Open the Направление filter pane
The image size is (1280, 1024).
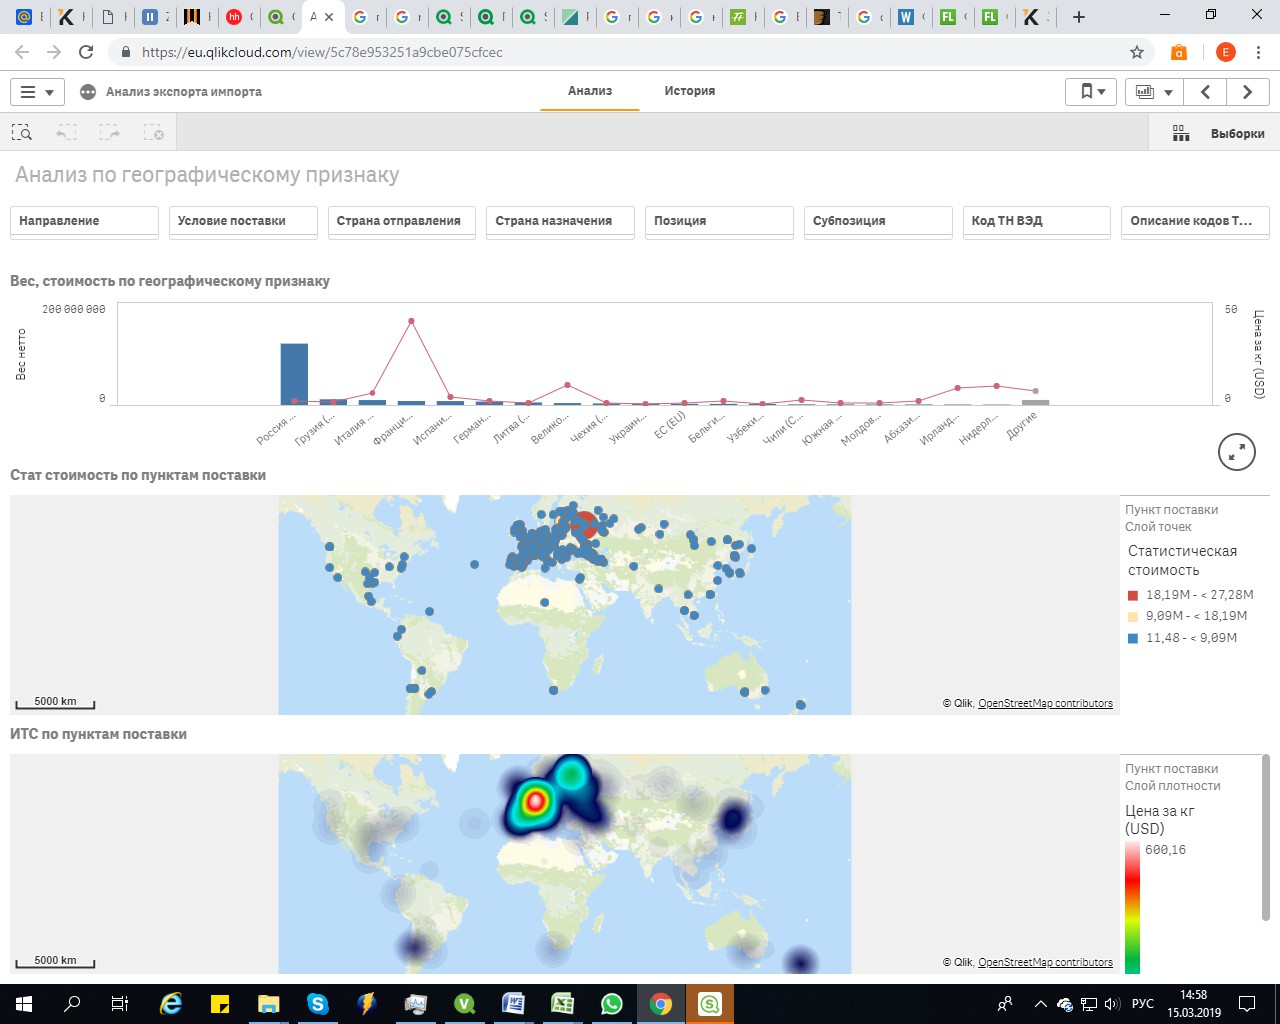pyautogui.click(x=85, y=221)
